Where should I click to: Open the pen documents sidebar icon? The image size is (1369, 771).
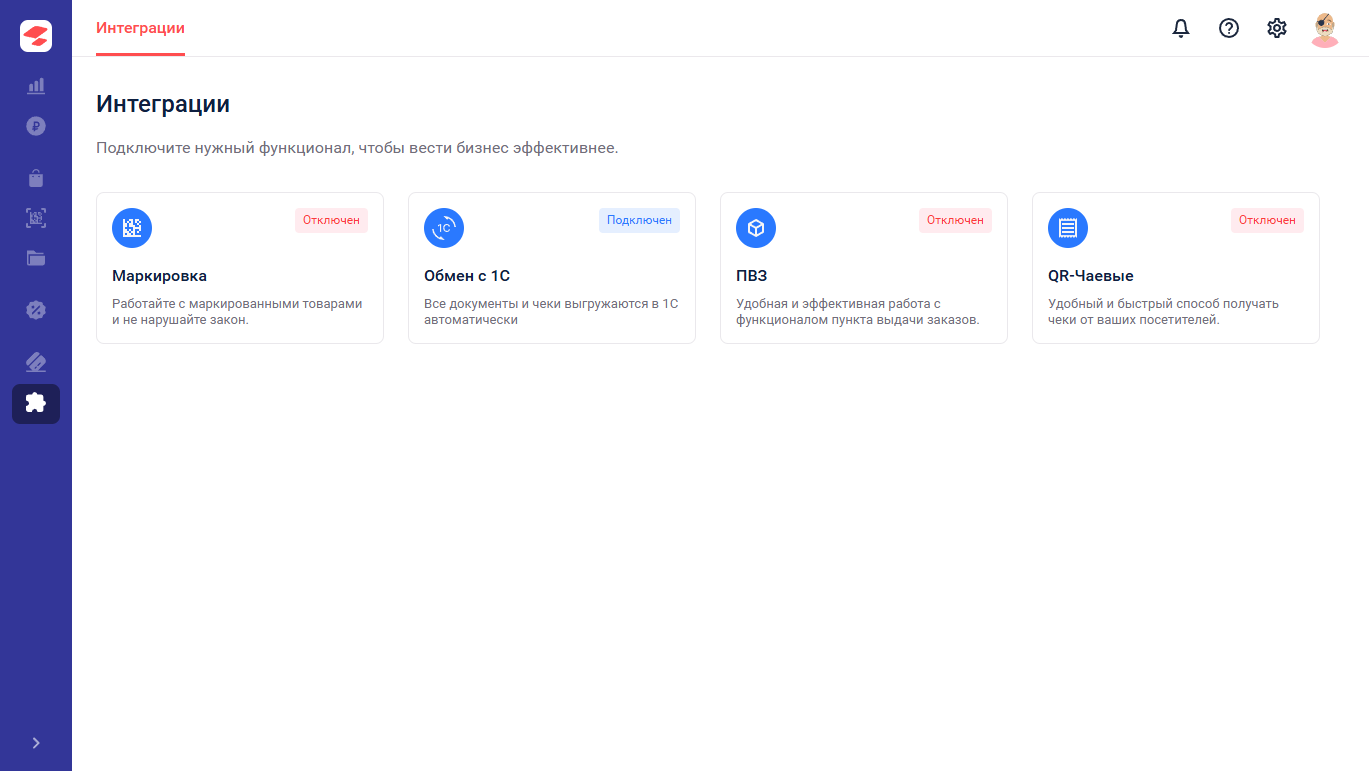(36, 362)
